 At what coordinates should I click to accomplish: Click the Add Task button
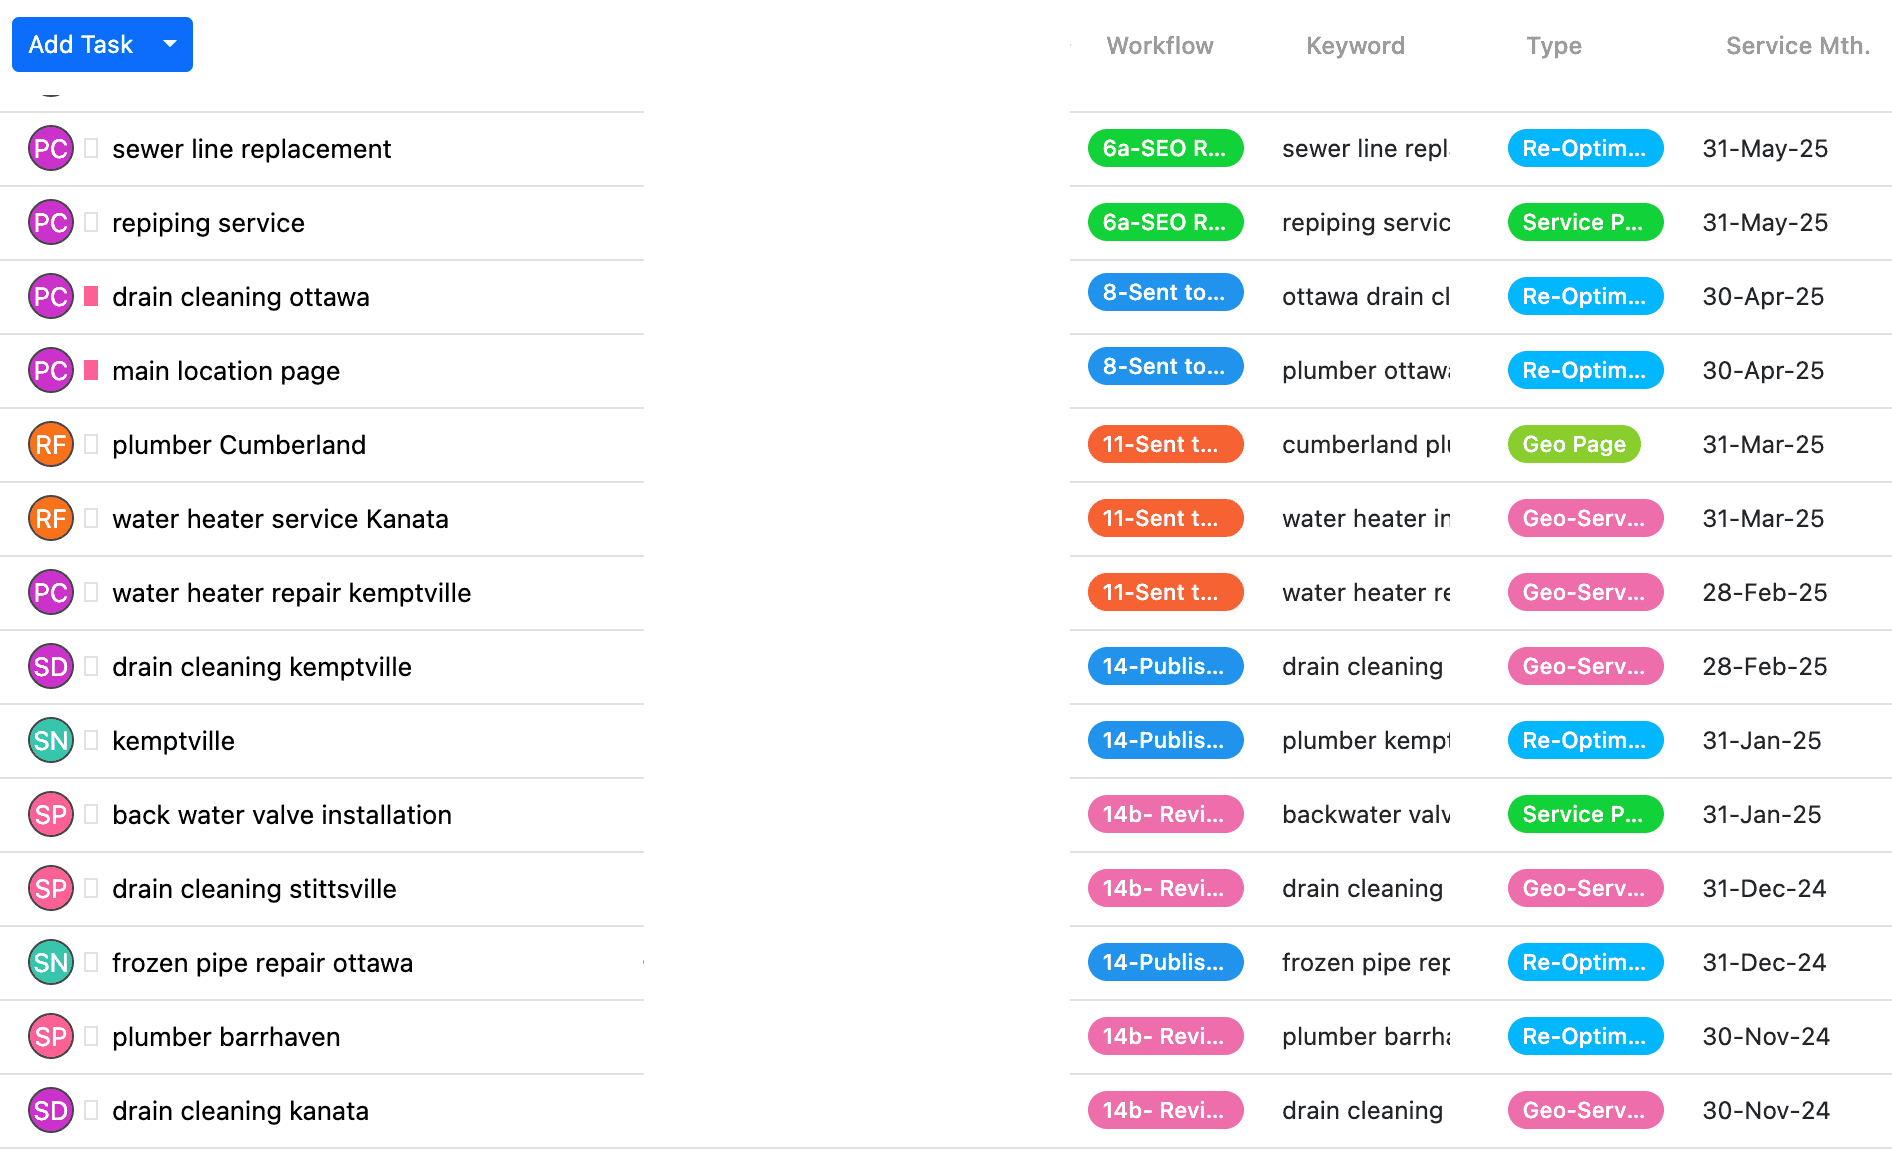coord(81,44)
